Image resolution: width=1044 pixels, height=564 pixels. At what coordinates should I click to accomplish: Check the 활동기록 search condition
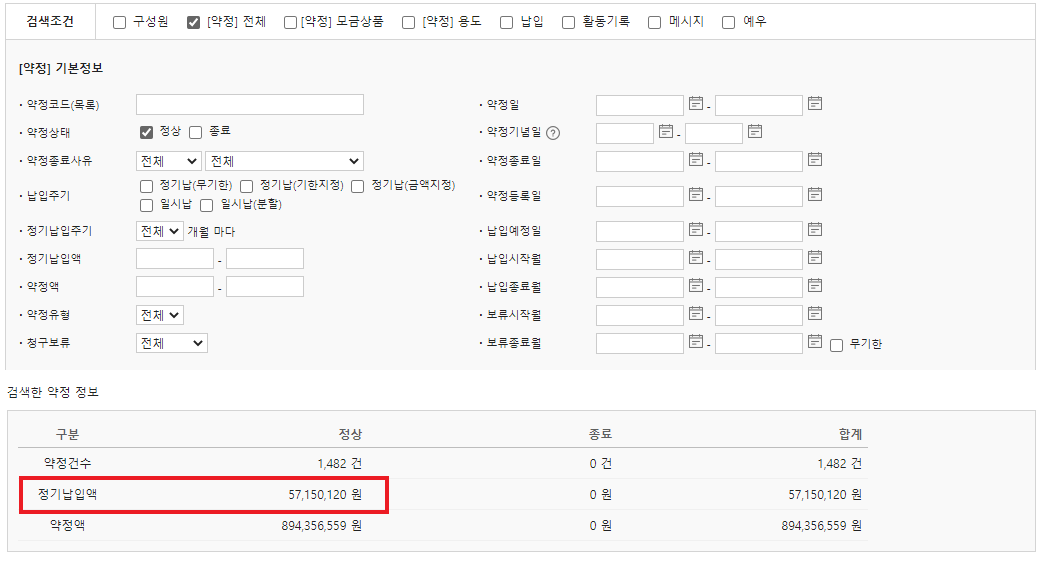568,23
